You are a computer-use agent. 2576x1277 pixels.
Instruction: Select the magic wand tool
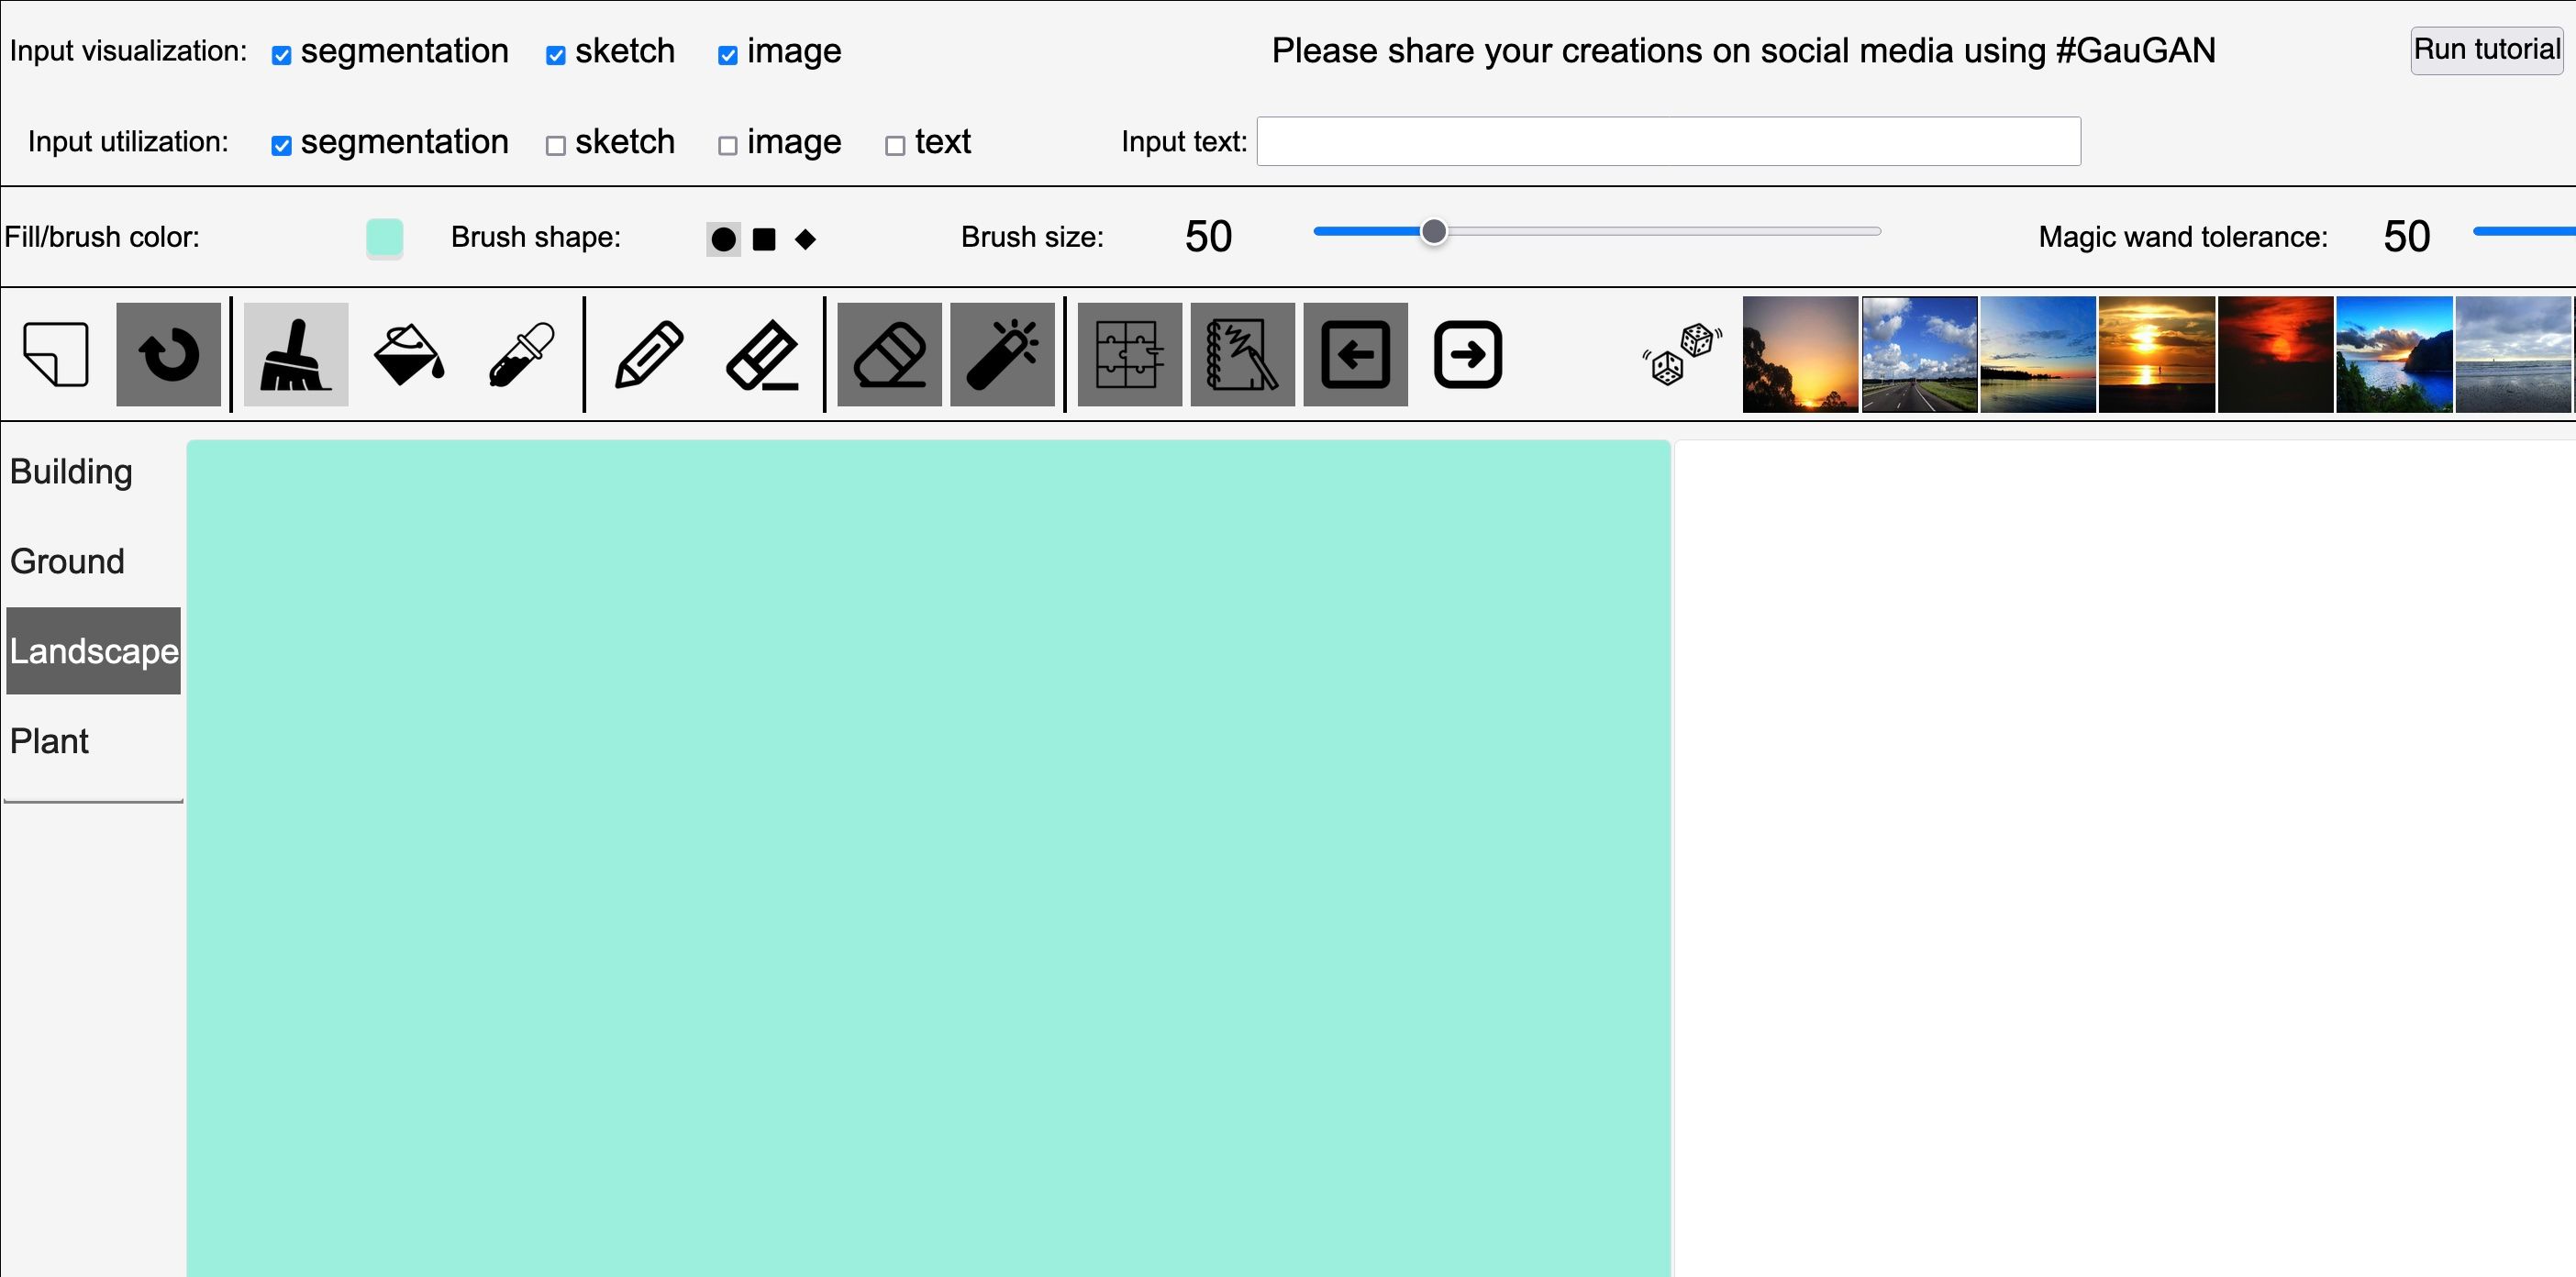(x=1002, y=354)
